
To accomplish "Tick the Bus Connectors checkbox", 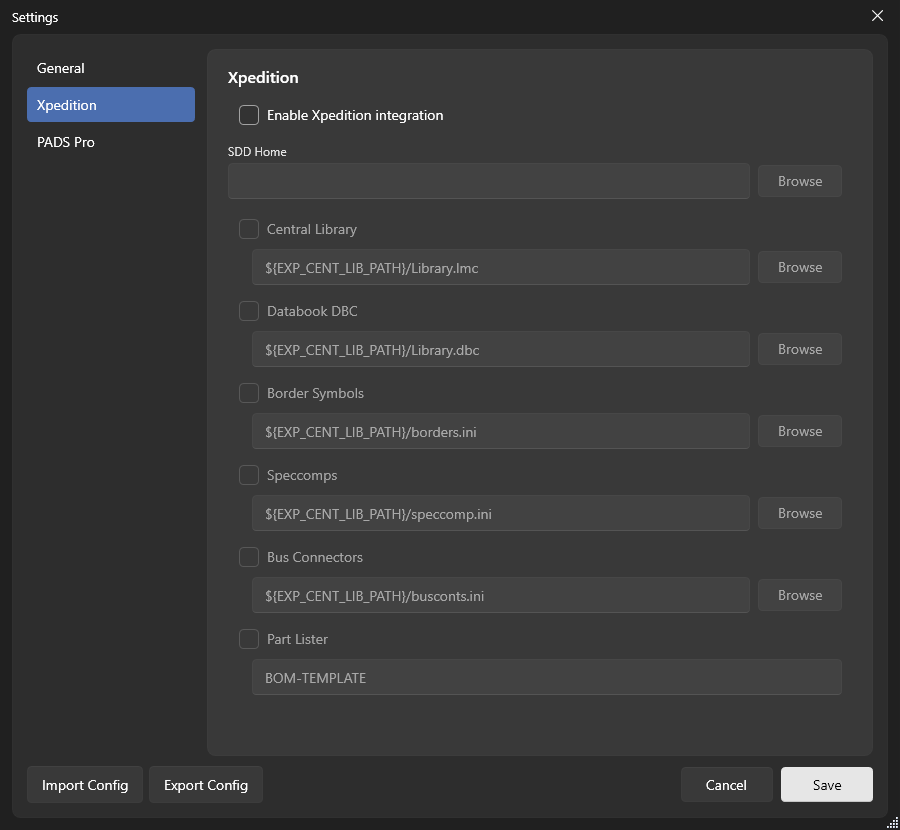I will [x=249, y=557].
